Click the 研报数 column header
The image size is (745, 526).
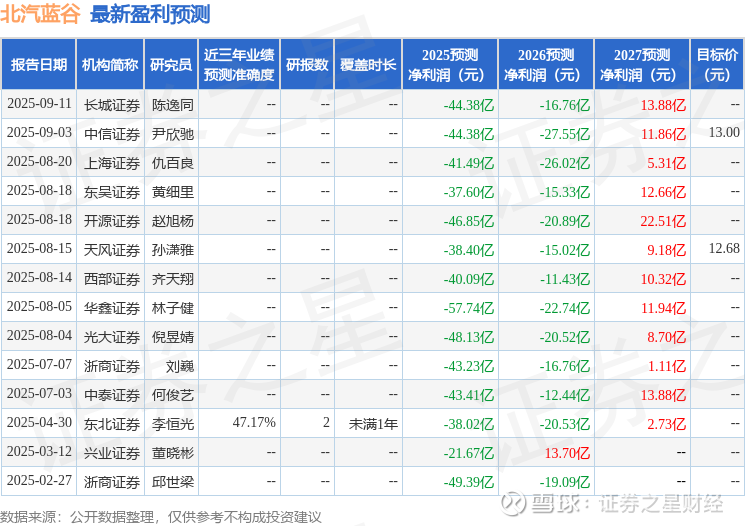point(307,65)
